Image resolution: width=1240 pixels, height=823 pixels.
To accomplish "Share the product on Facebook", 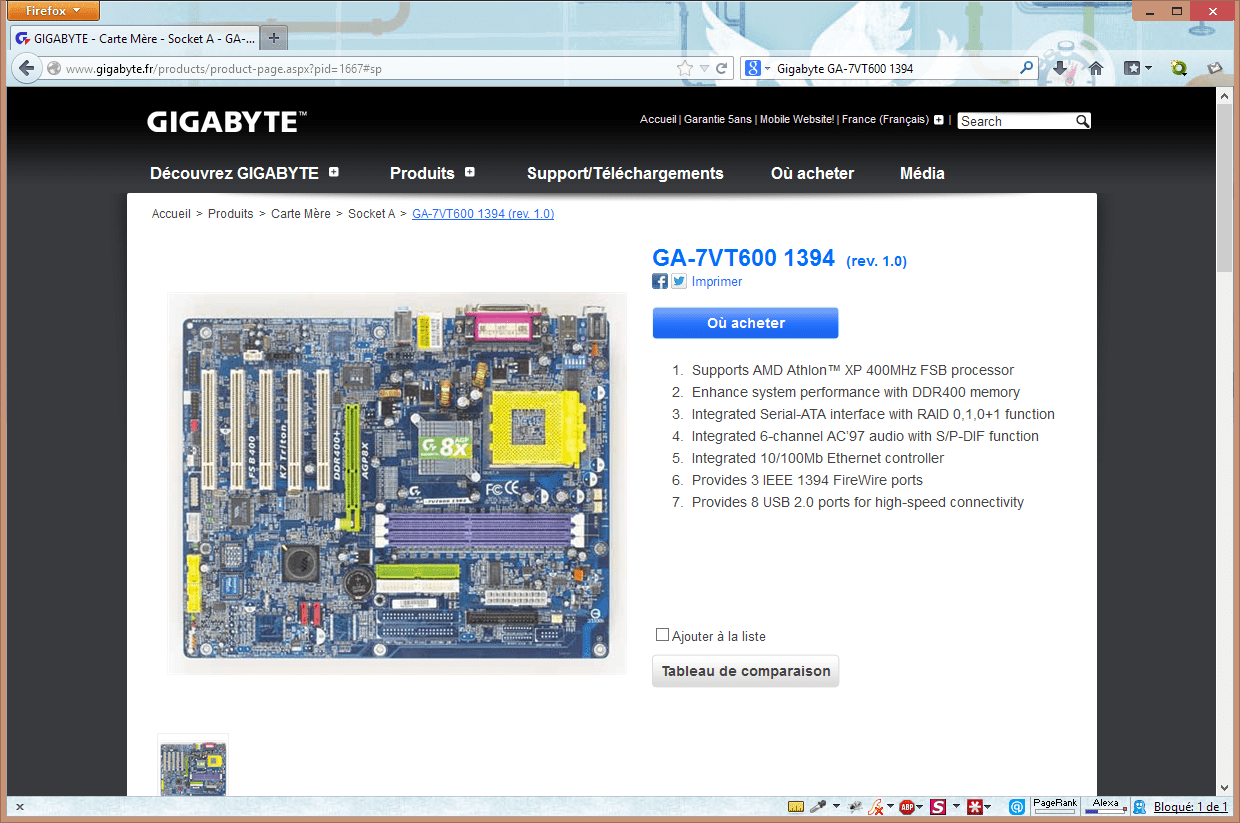I will click(x=660, y=281).
